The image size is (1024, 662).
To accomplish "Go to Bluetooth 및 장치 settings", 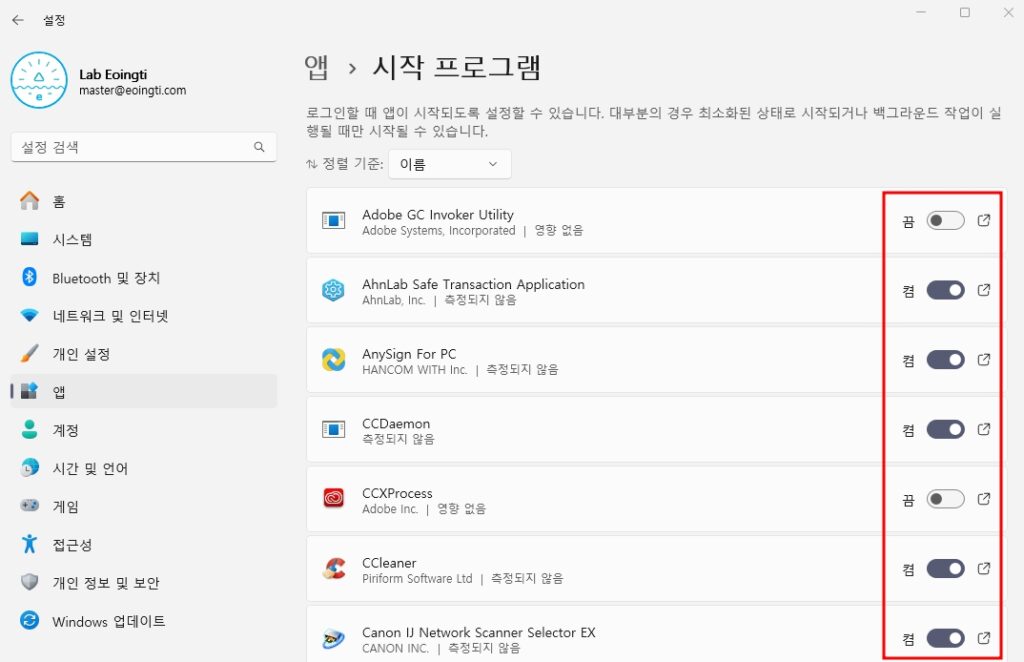I will coord(144,277).
